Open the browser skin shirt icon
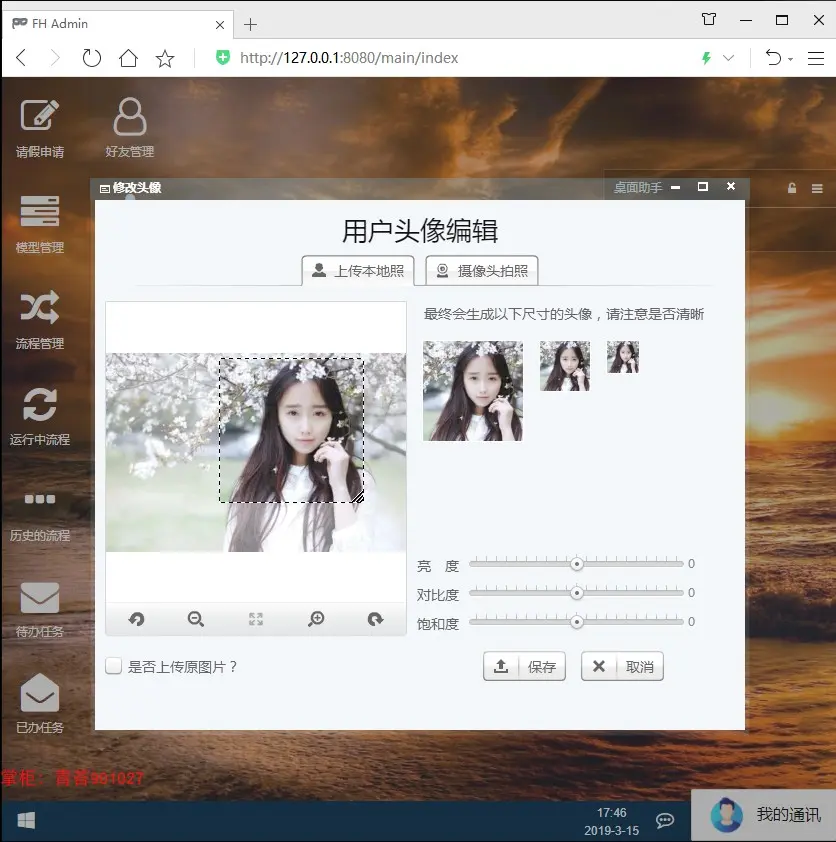The height and width of the screenshot is (842, 836). 709,20
